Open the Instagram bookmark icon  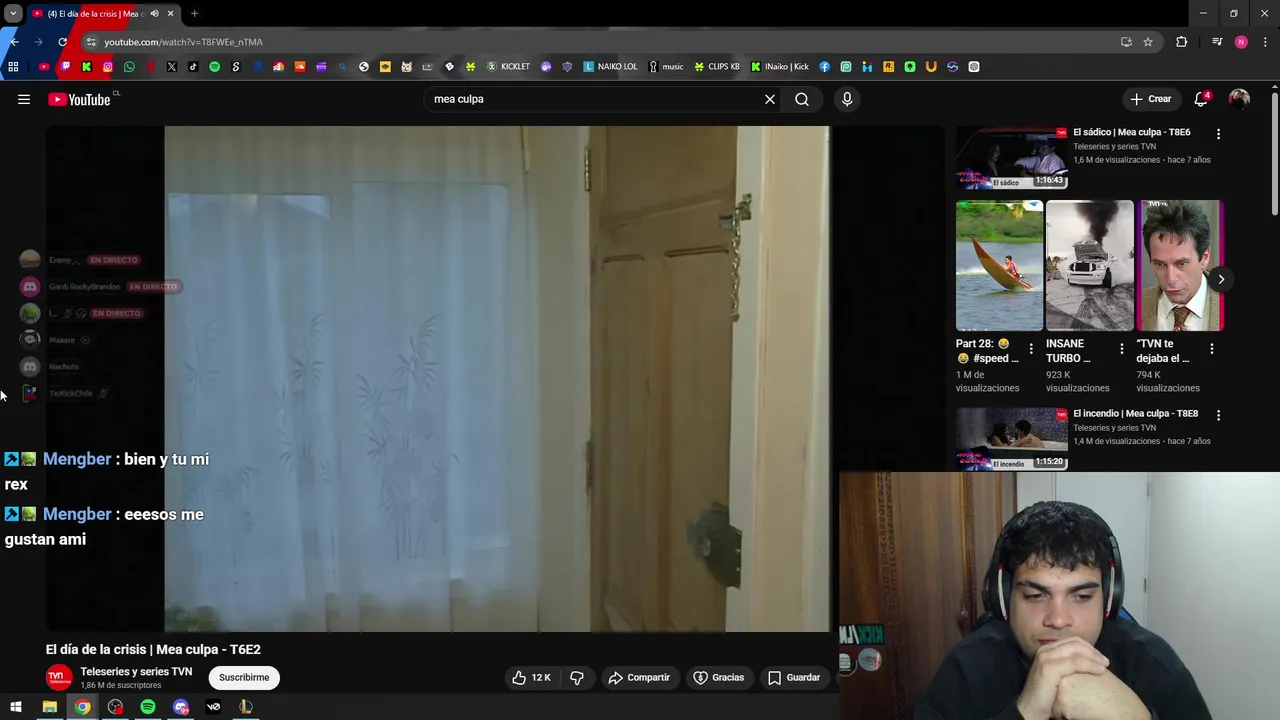[108, 67]
